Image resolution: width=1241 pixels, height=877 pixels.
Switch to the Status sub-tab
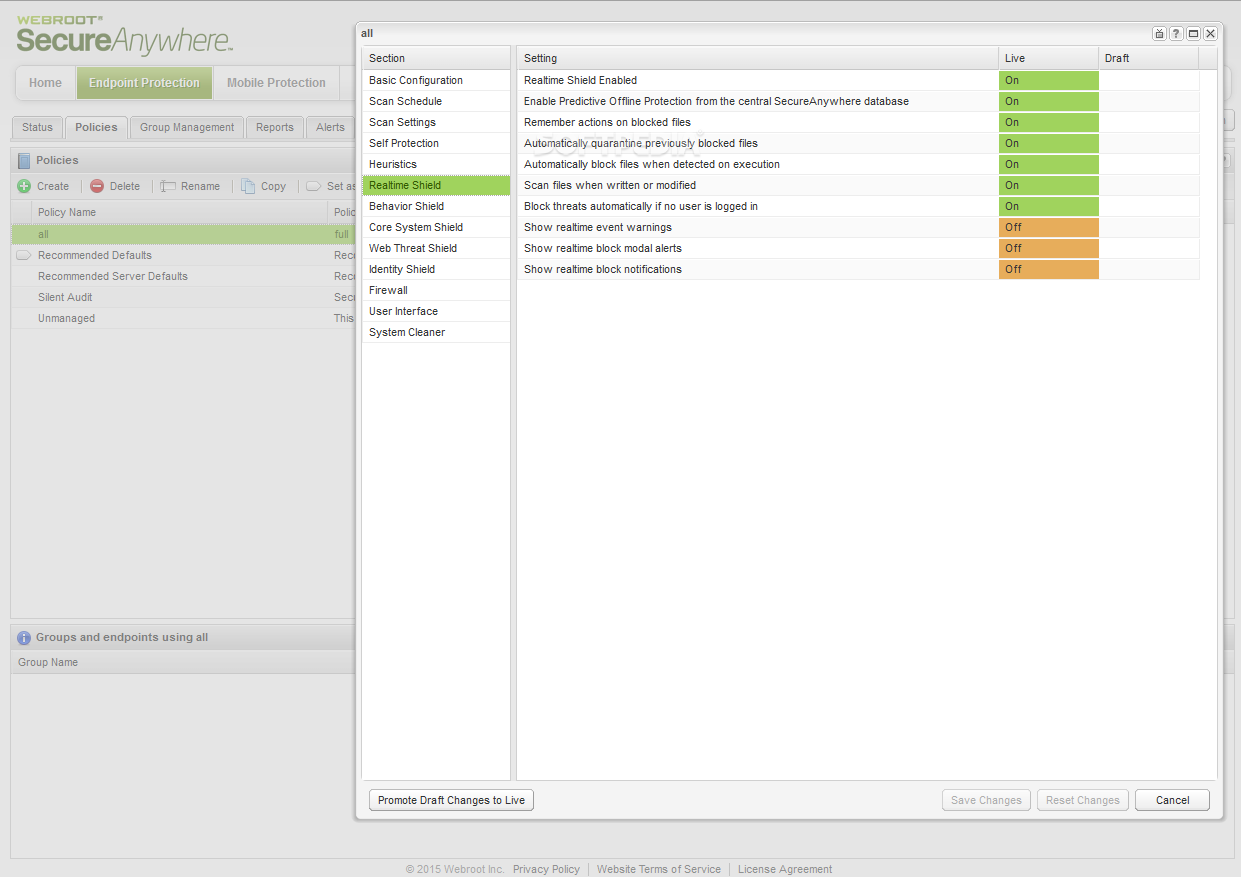[37, 127]
